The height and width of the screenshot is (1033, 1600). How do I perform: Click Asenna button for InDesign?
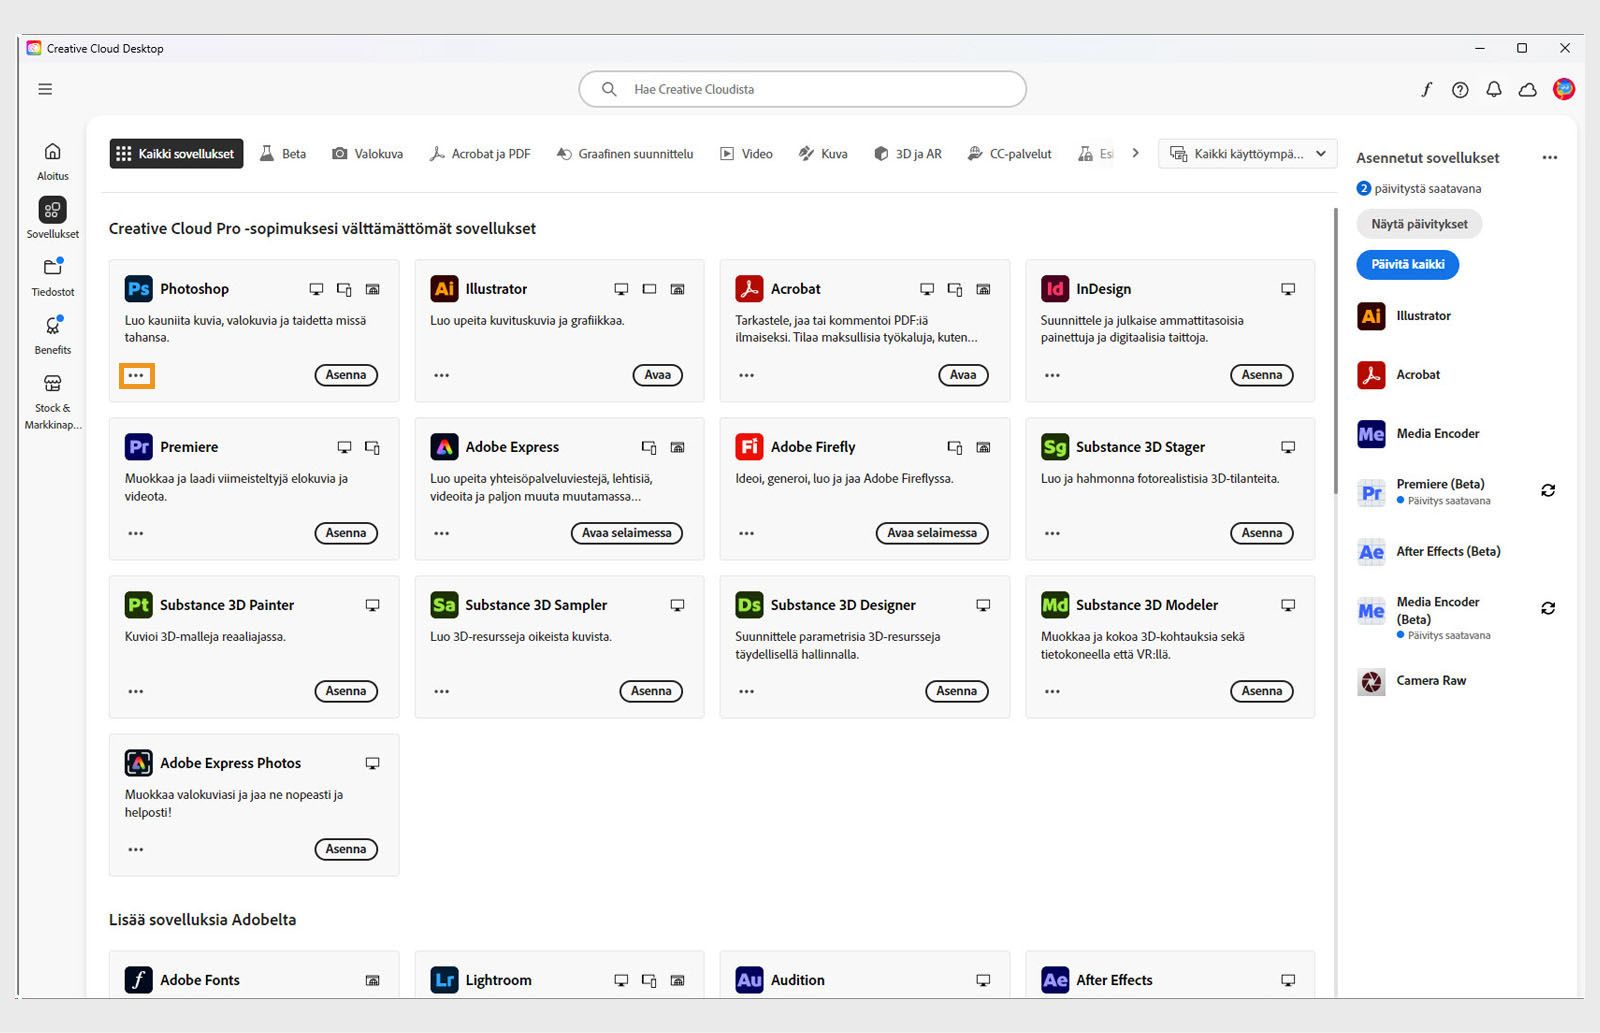pos(1261,375)
